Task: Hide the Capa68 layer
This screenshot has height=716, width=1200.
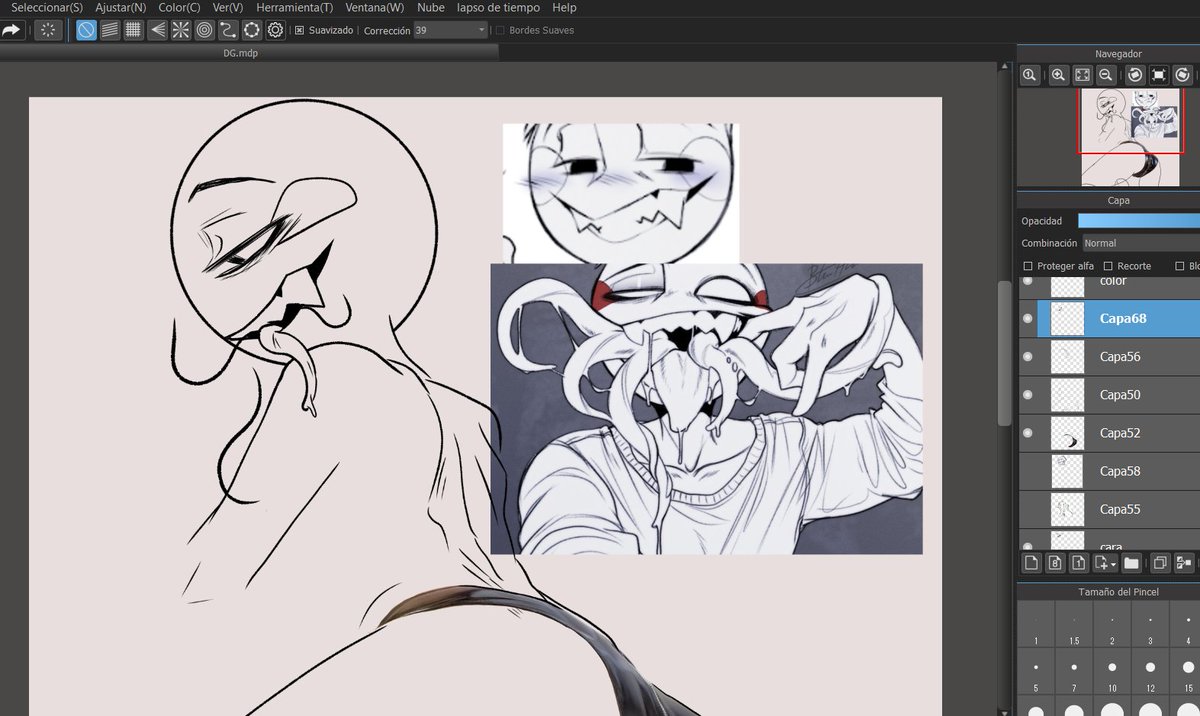Action: coord(1027,319)
